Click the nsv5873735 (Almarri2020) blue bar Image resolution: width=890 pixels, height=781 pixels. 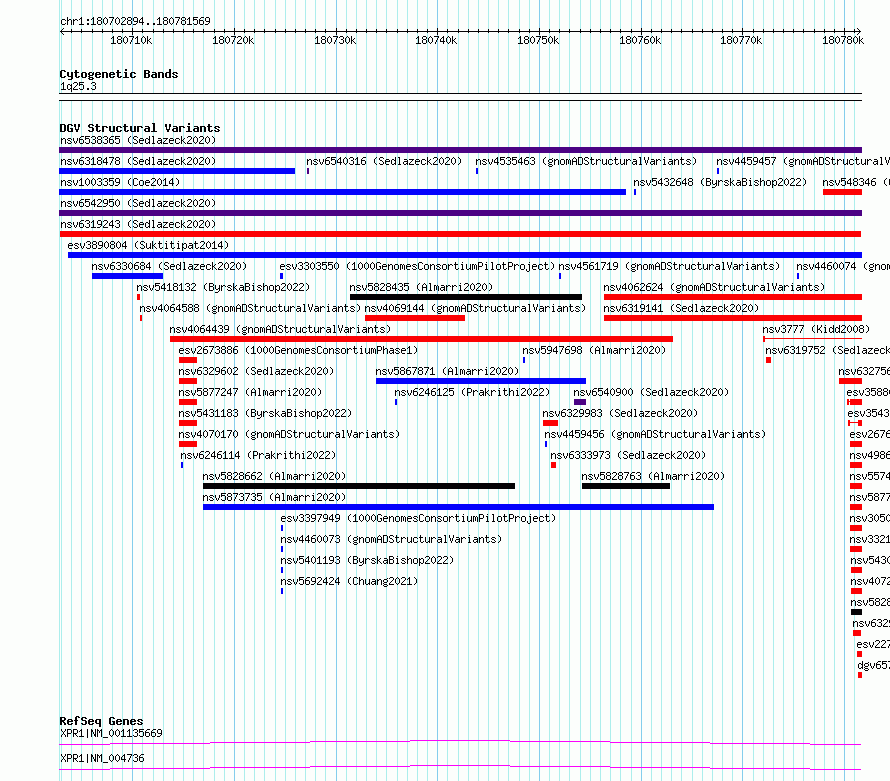[x=458, y=507]
